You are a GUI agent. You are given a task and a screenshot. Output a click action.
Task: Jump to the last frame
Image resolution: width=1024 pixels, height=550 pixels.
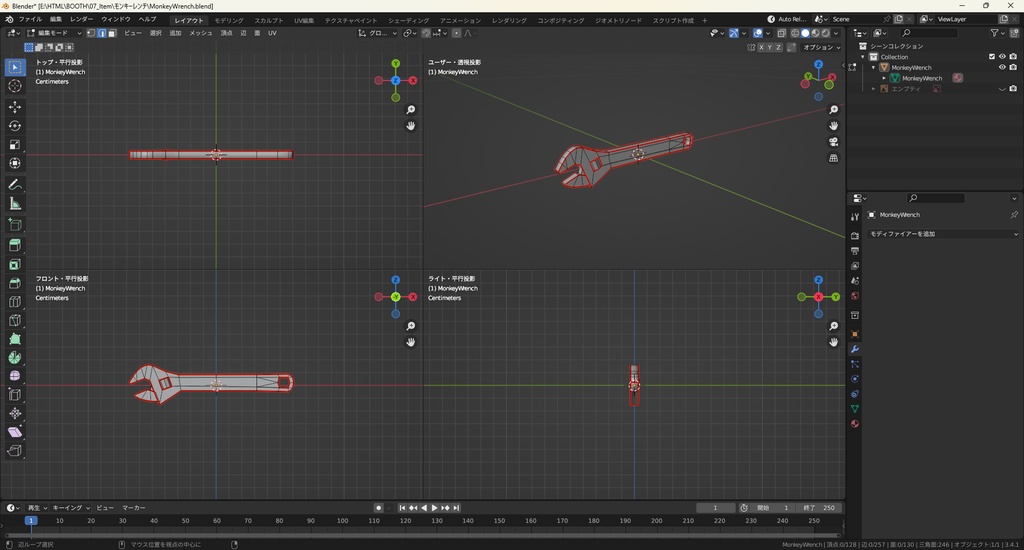(456, 508)
